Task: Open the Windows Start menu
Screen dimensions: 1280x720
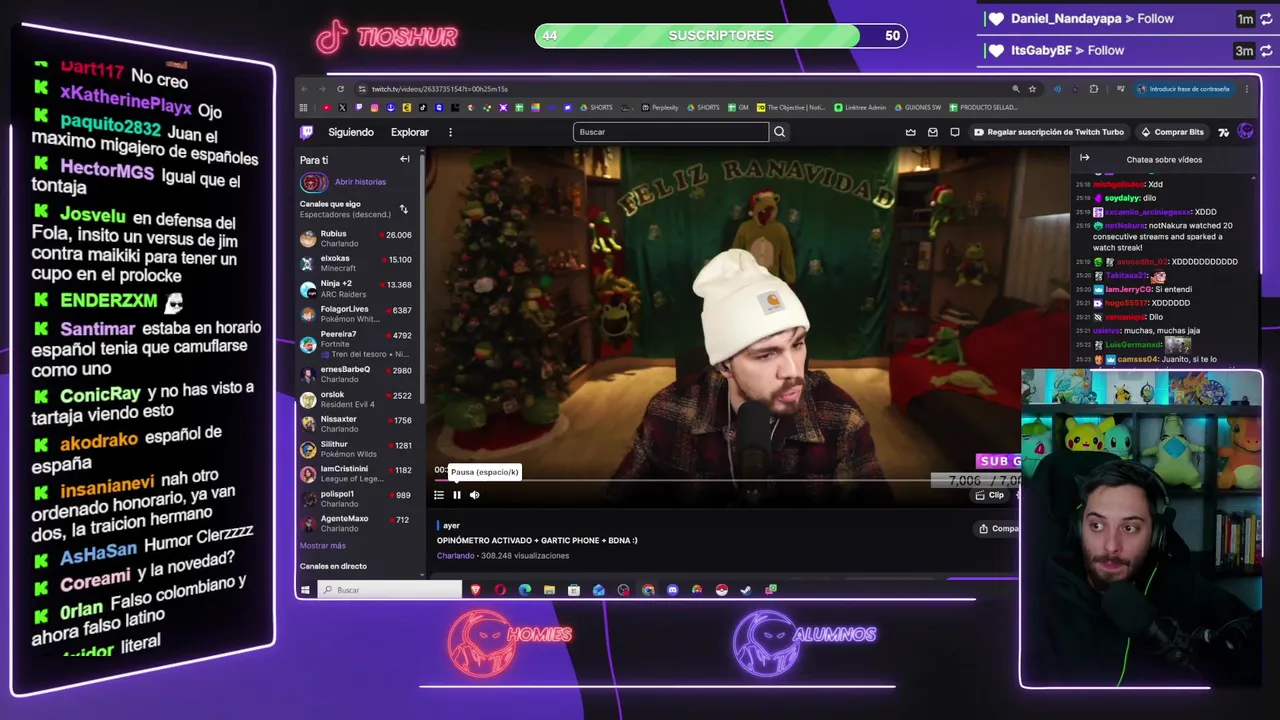Action: tap(306, 590)
